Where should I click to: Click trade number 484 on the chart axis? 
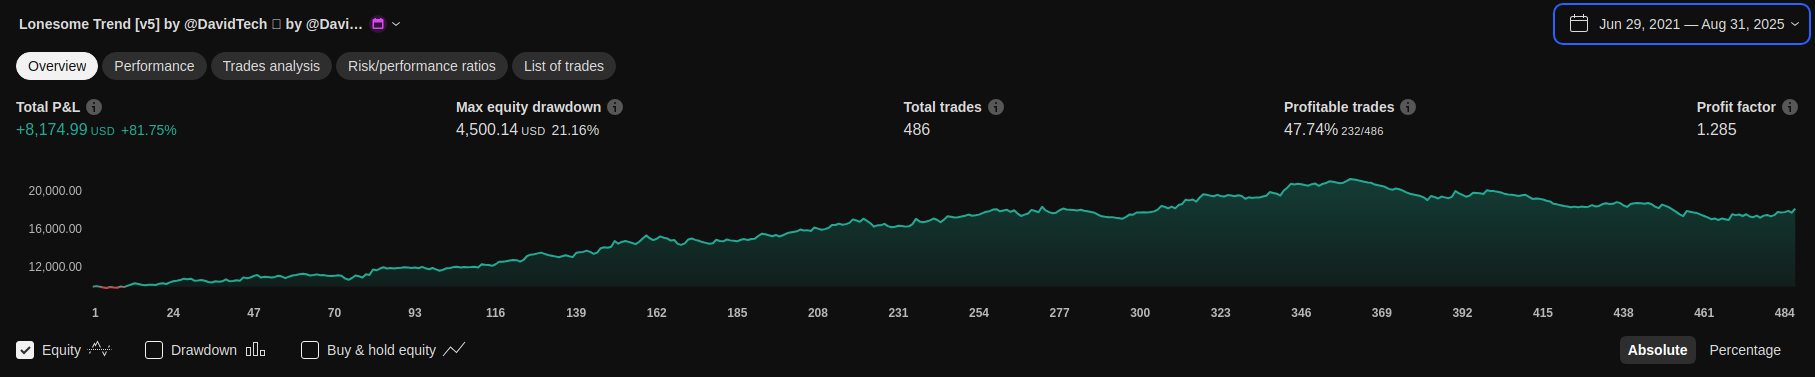pos(1784,313)
